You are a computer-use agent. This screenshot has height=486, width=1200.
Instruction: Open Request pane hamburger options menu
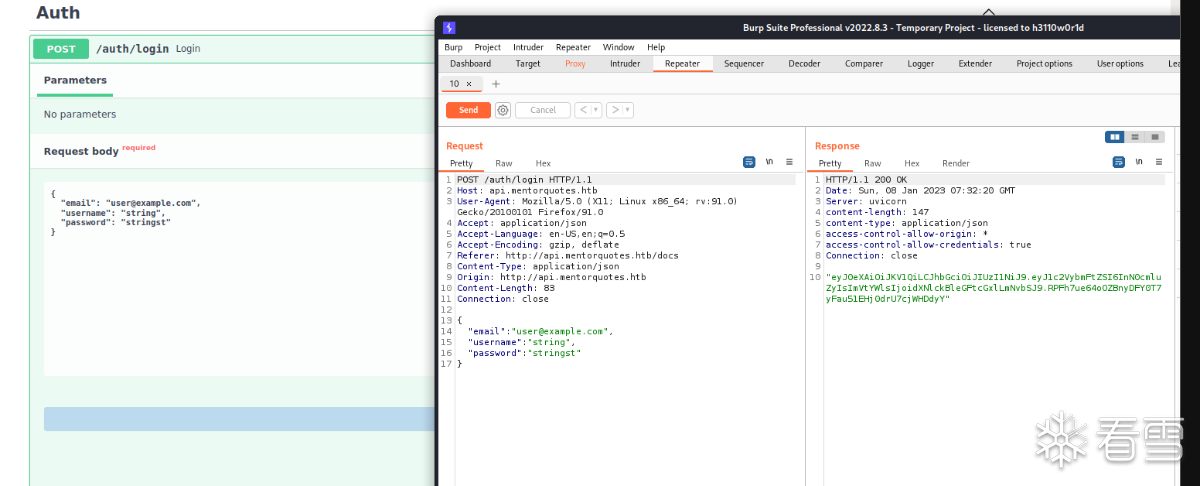789,162
